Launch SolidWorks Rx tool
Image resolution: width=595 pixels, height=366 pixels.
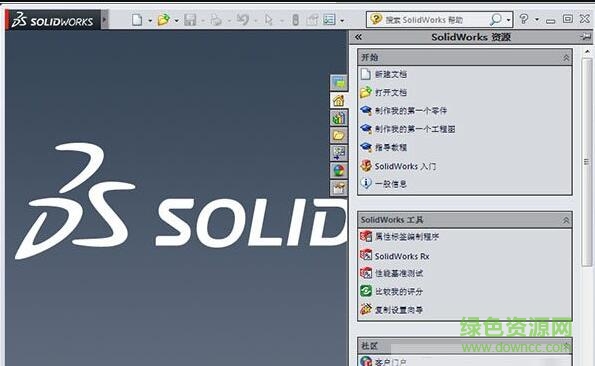[x=402, y=256]
